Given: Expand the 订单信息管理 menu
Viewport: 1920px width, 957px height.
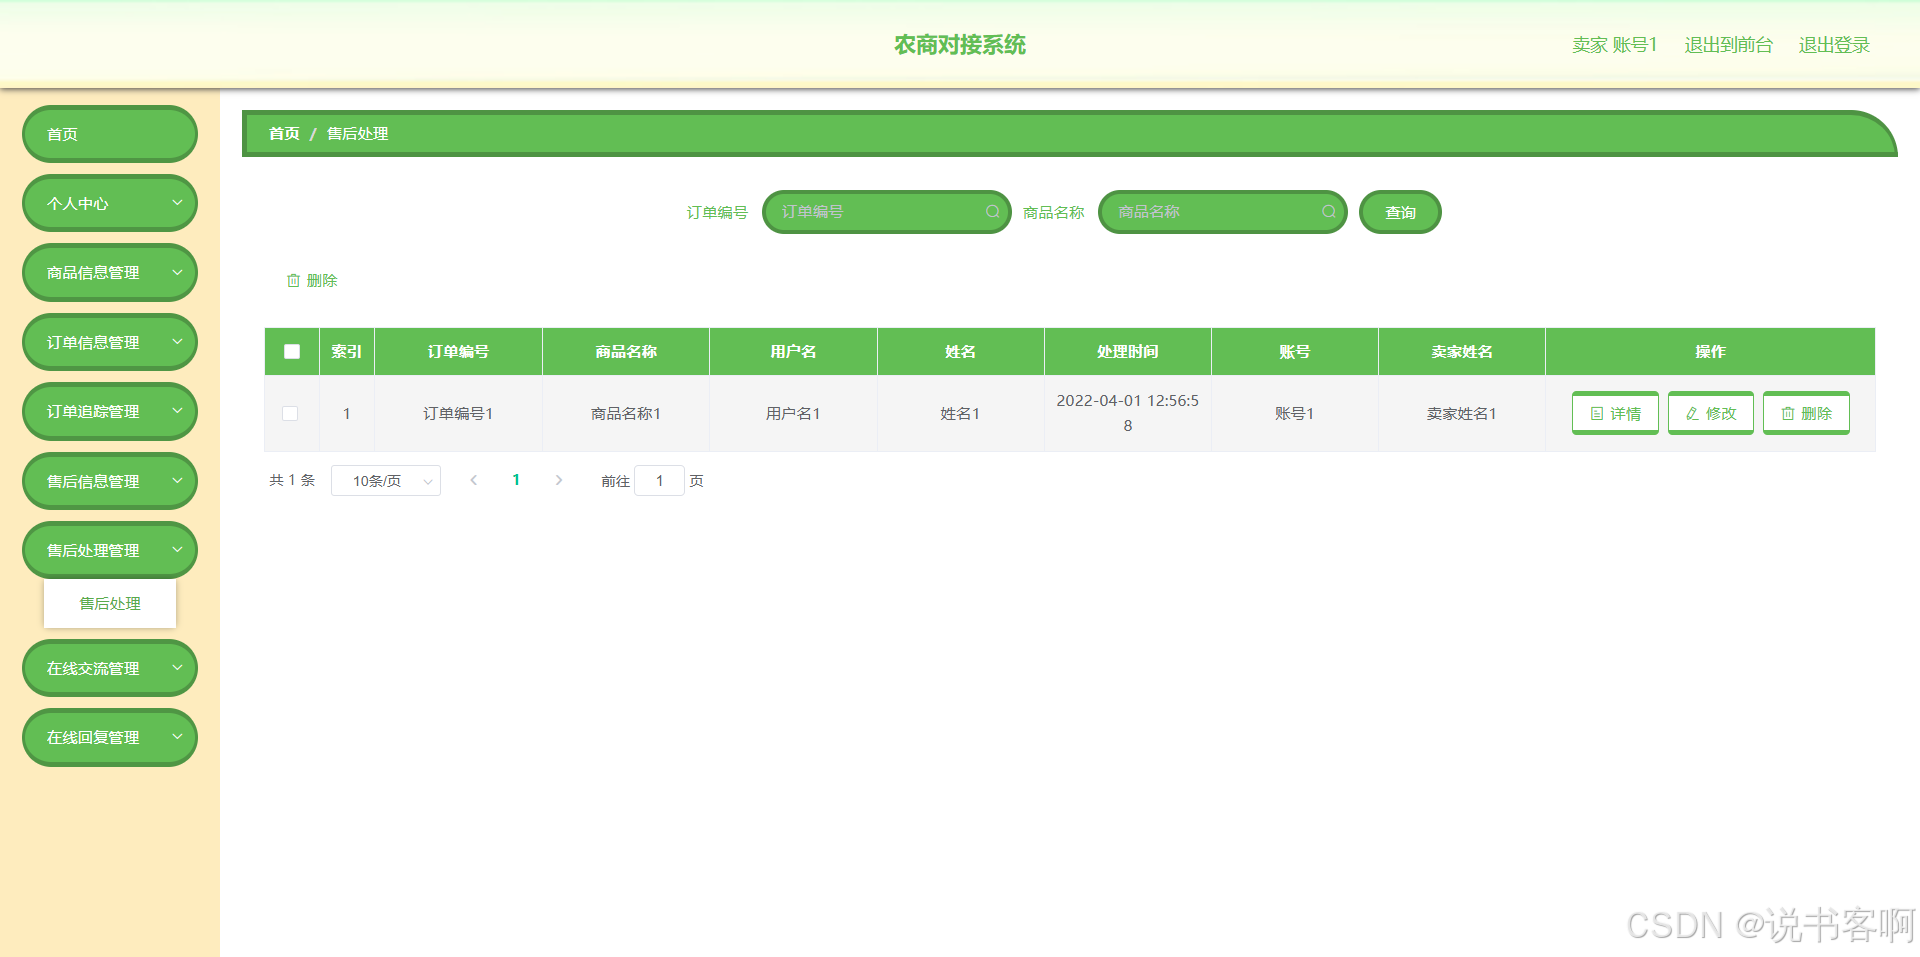Looking at the screenshot, I should (110, 342).
